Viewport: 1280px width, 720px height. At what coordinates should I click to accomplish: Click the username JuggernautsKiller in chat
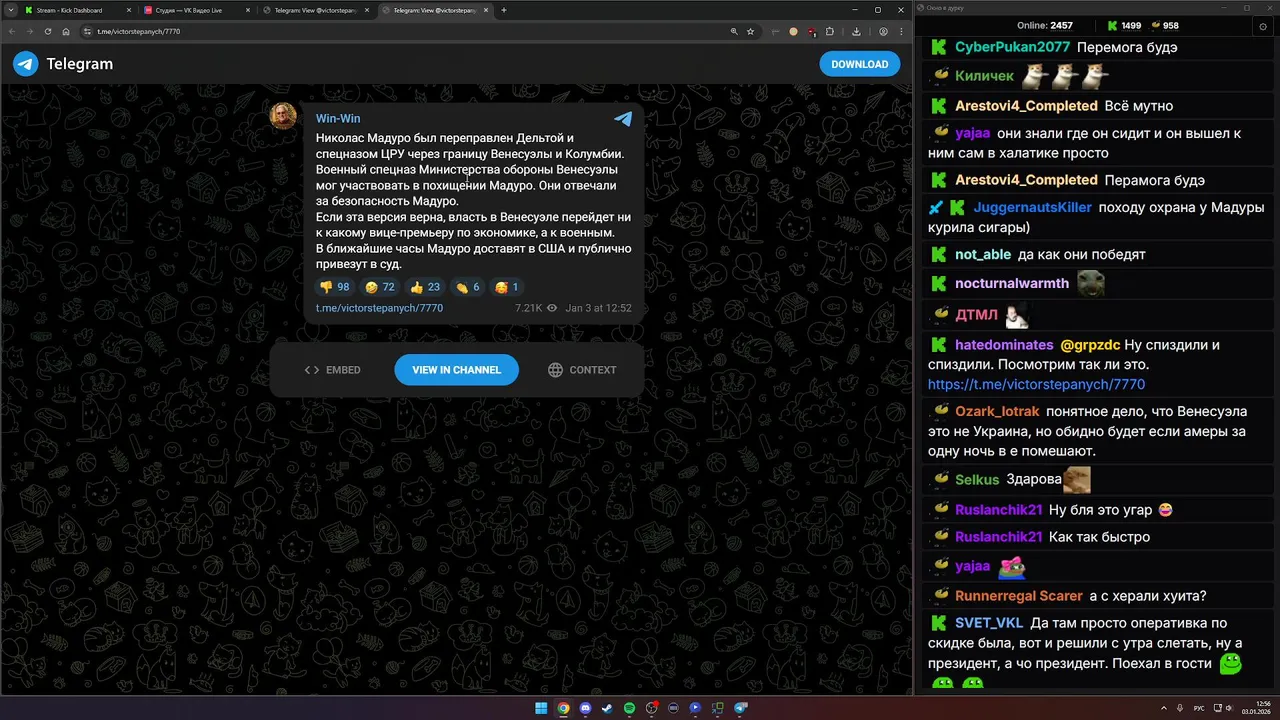[x=1033, y=208]
